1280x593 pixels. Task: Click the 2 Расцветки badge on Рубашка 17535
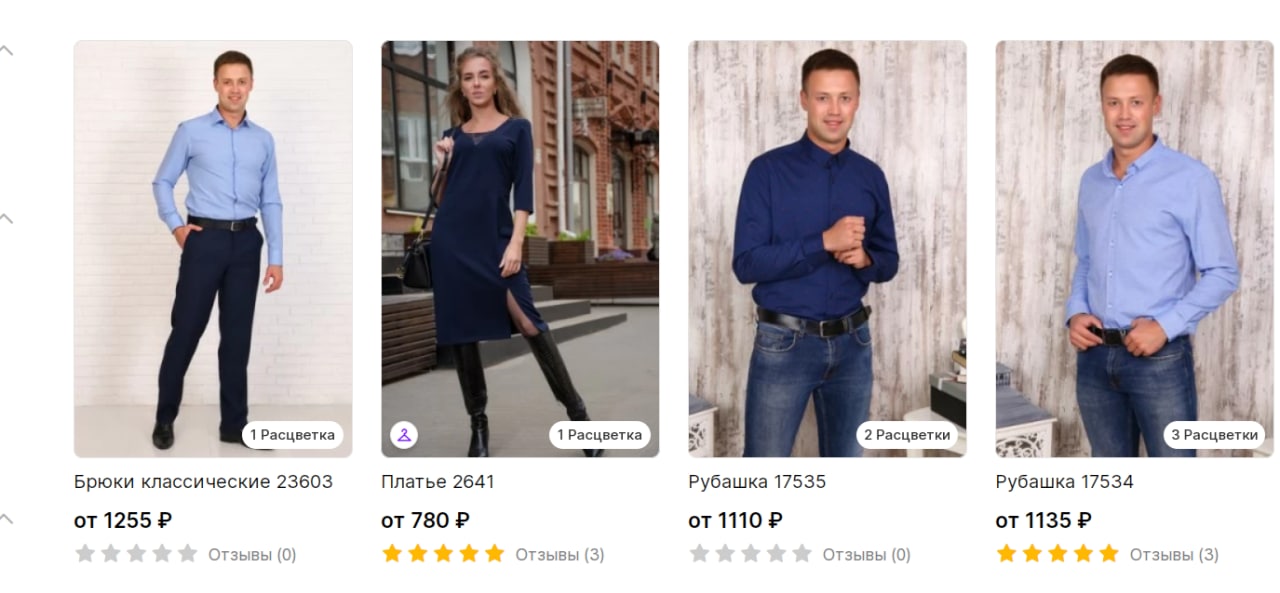coord(907,435)
